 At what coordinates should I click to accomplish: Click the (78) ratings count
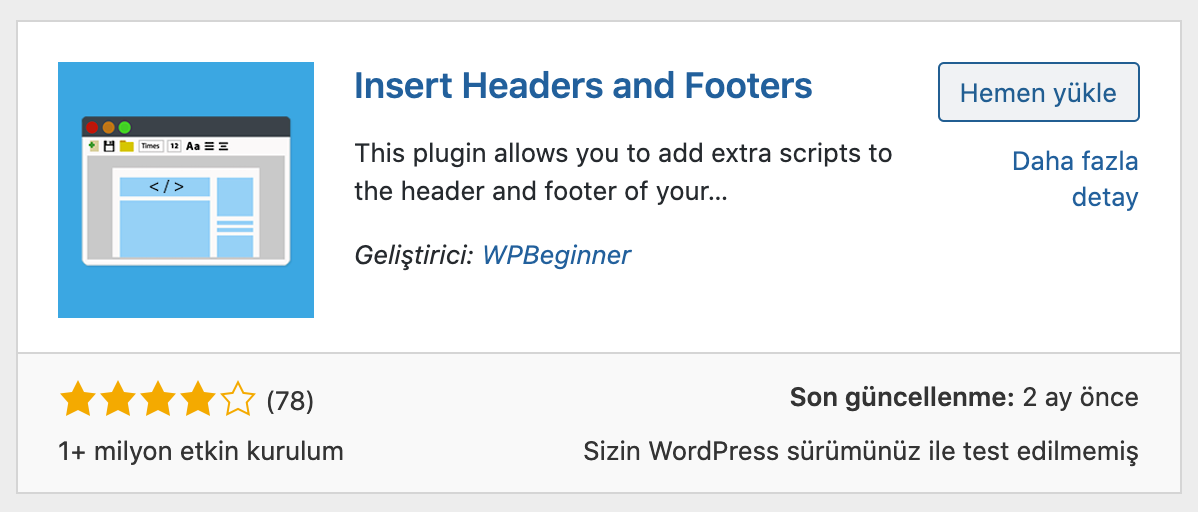[290, 400]
